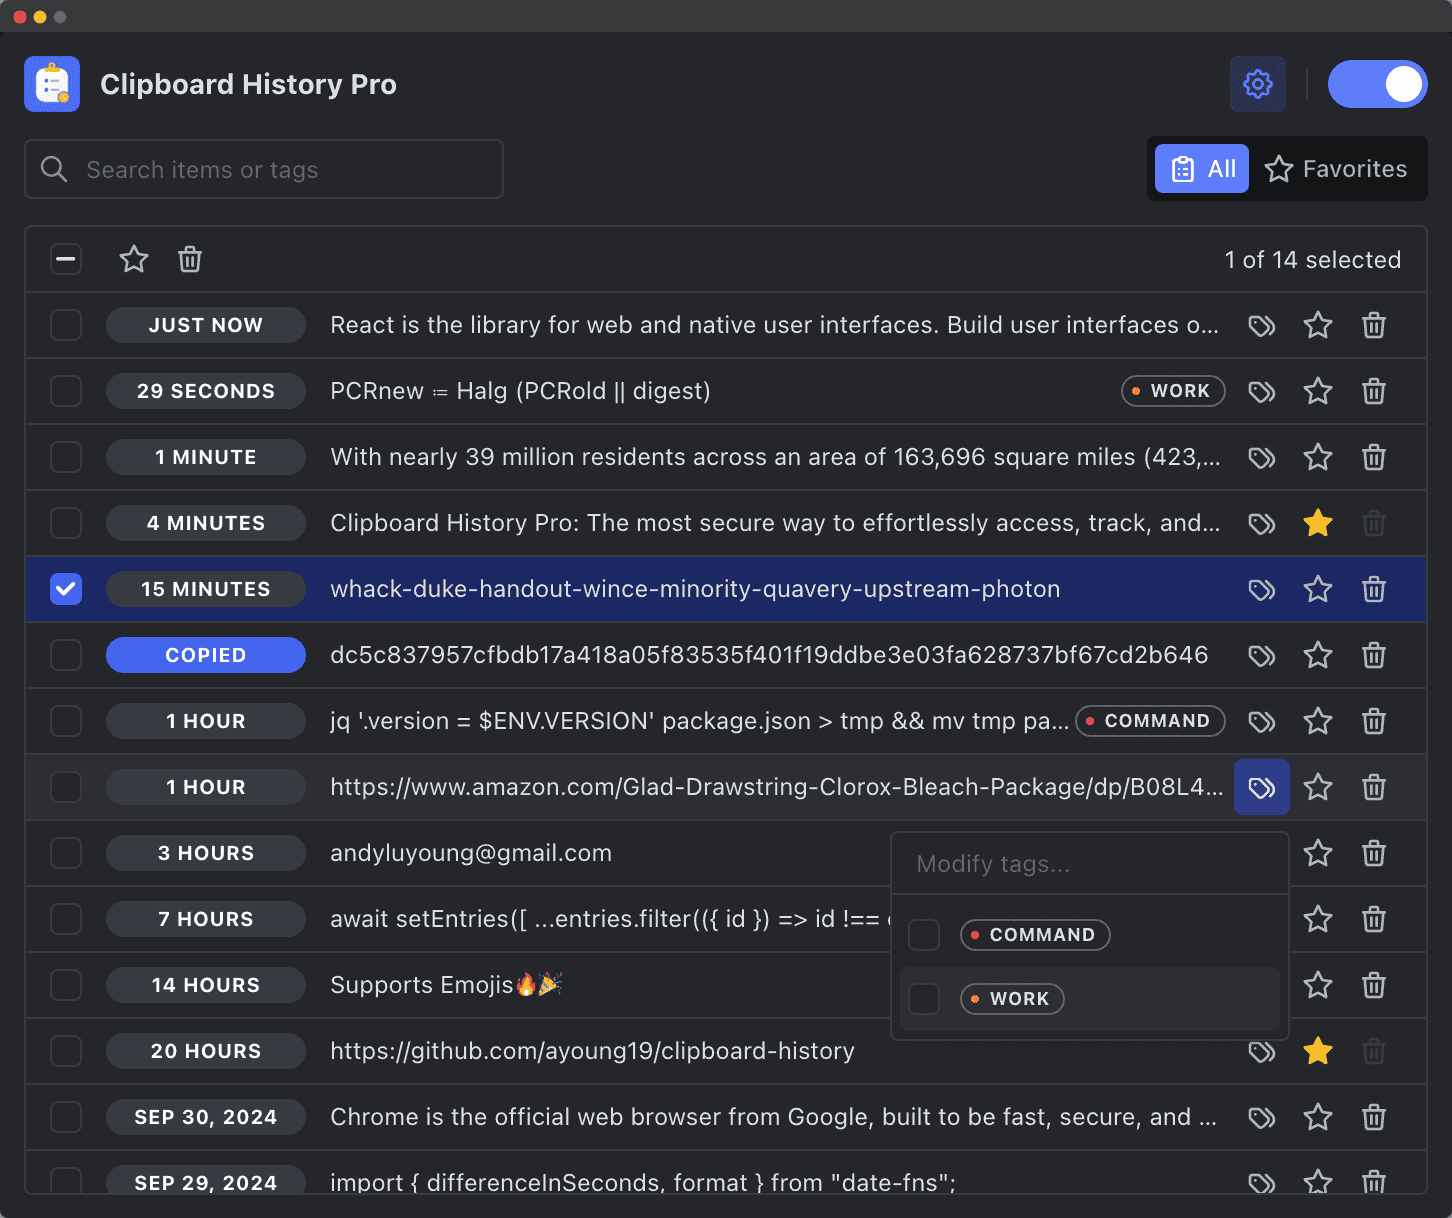Click the Clipboard History Pro app logo
The height and width of the screenshot is (1218, 1452).
pyautogui.click(x=52, y=84)
